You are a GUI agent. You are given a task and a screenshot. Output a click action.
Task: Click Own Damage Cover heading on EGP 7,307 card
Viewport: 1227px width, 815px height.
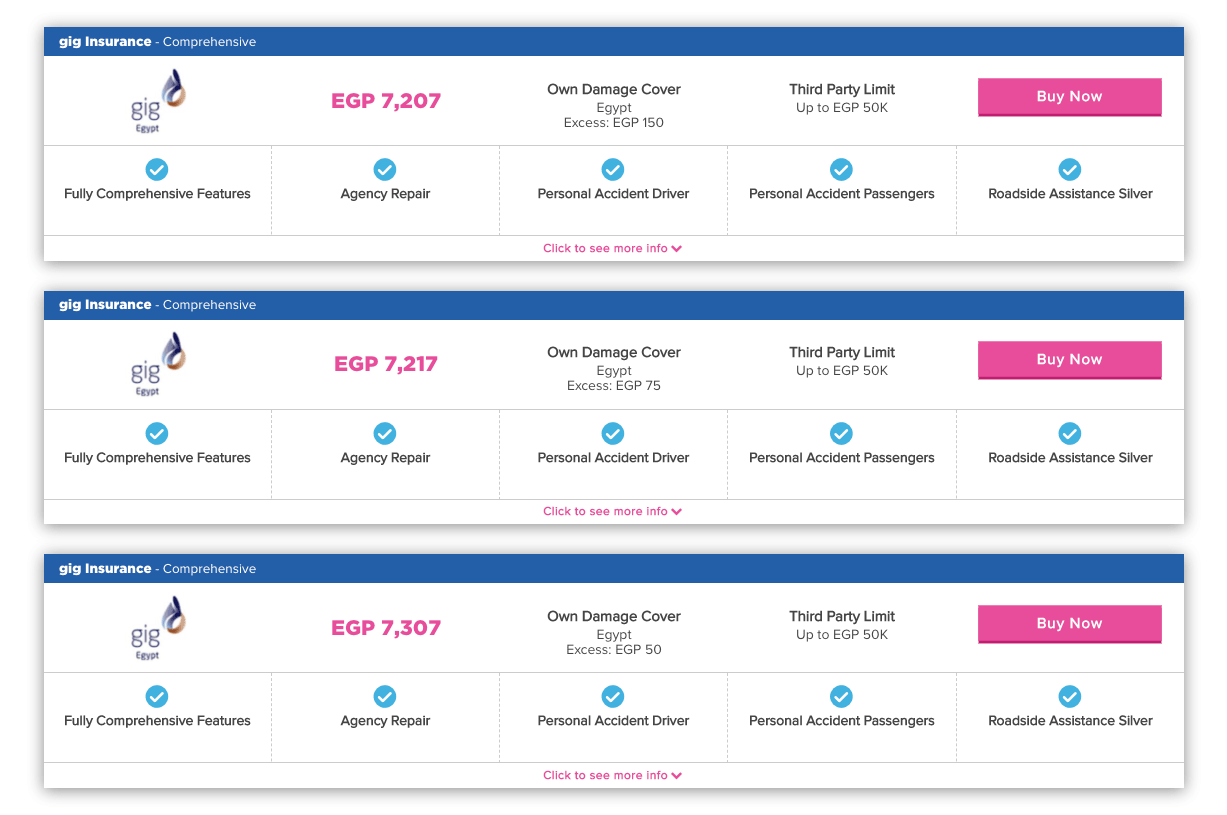tap(614, 616)
